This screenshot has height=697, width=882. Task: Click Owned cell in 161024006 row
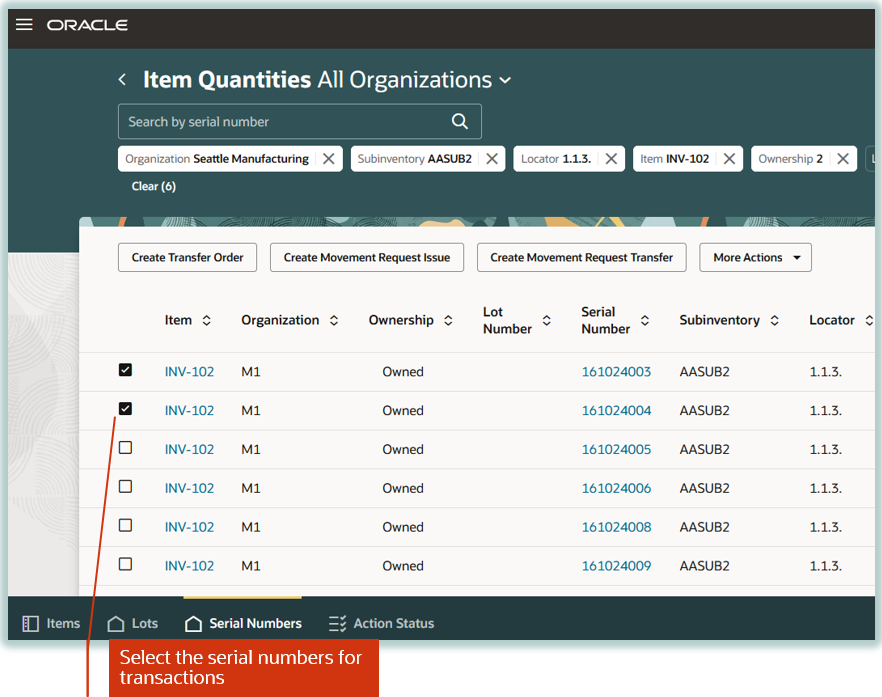[403, 488]
